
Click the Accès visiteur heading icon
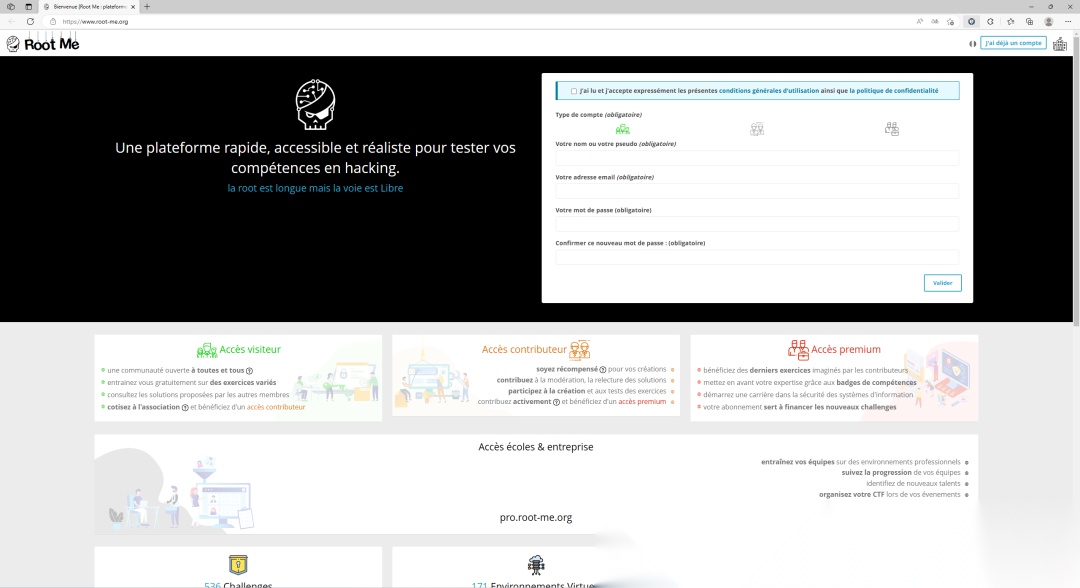pos(207,350)
